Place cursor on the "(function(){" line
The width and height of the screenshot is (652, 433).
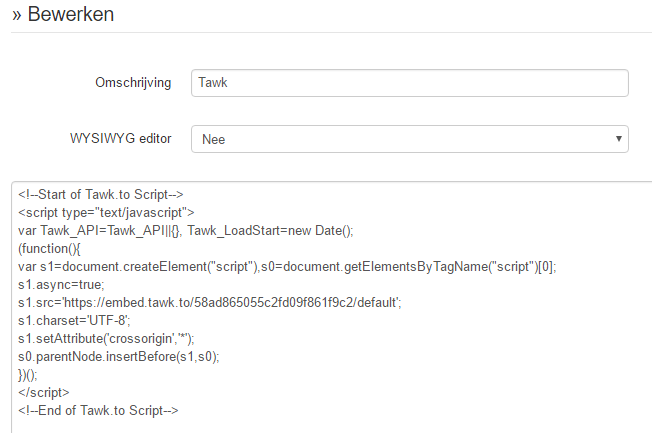[x=49, y=249]
